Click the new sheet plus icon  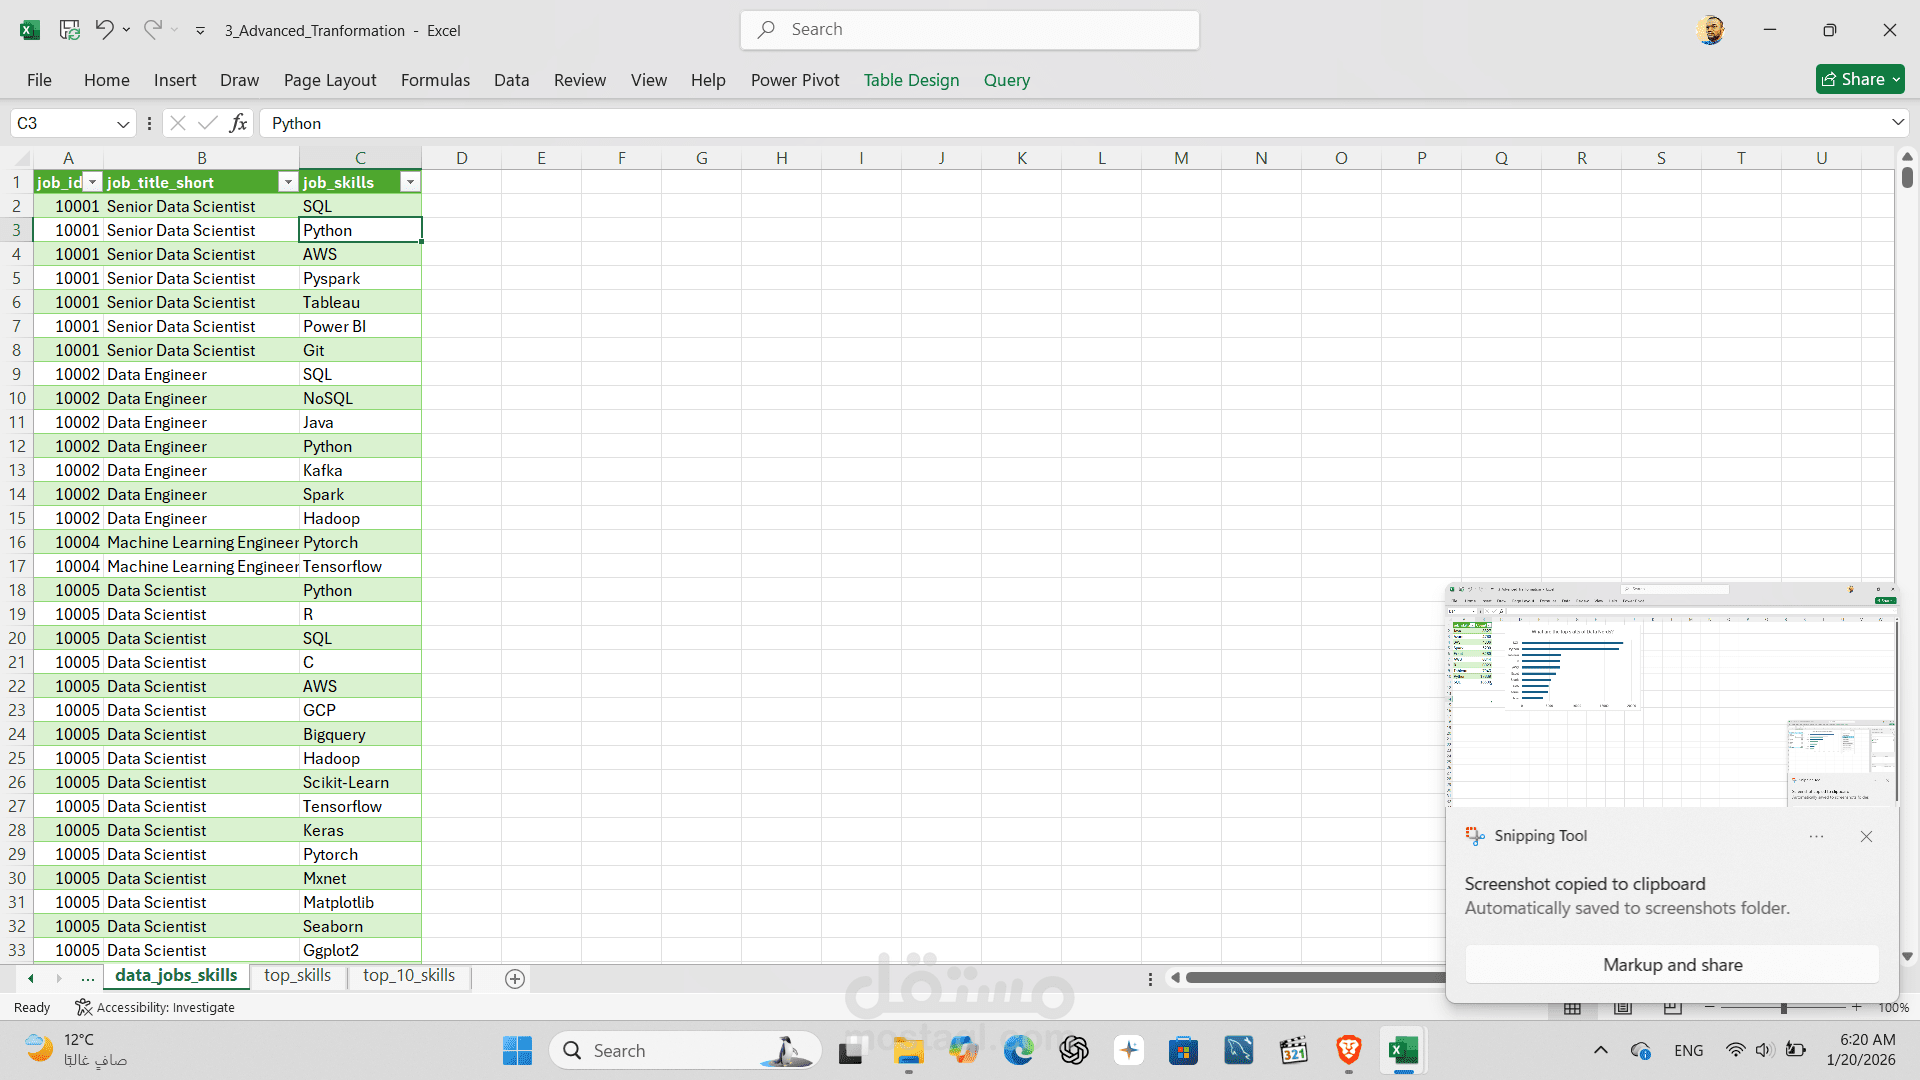[515, 979]
